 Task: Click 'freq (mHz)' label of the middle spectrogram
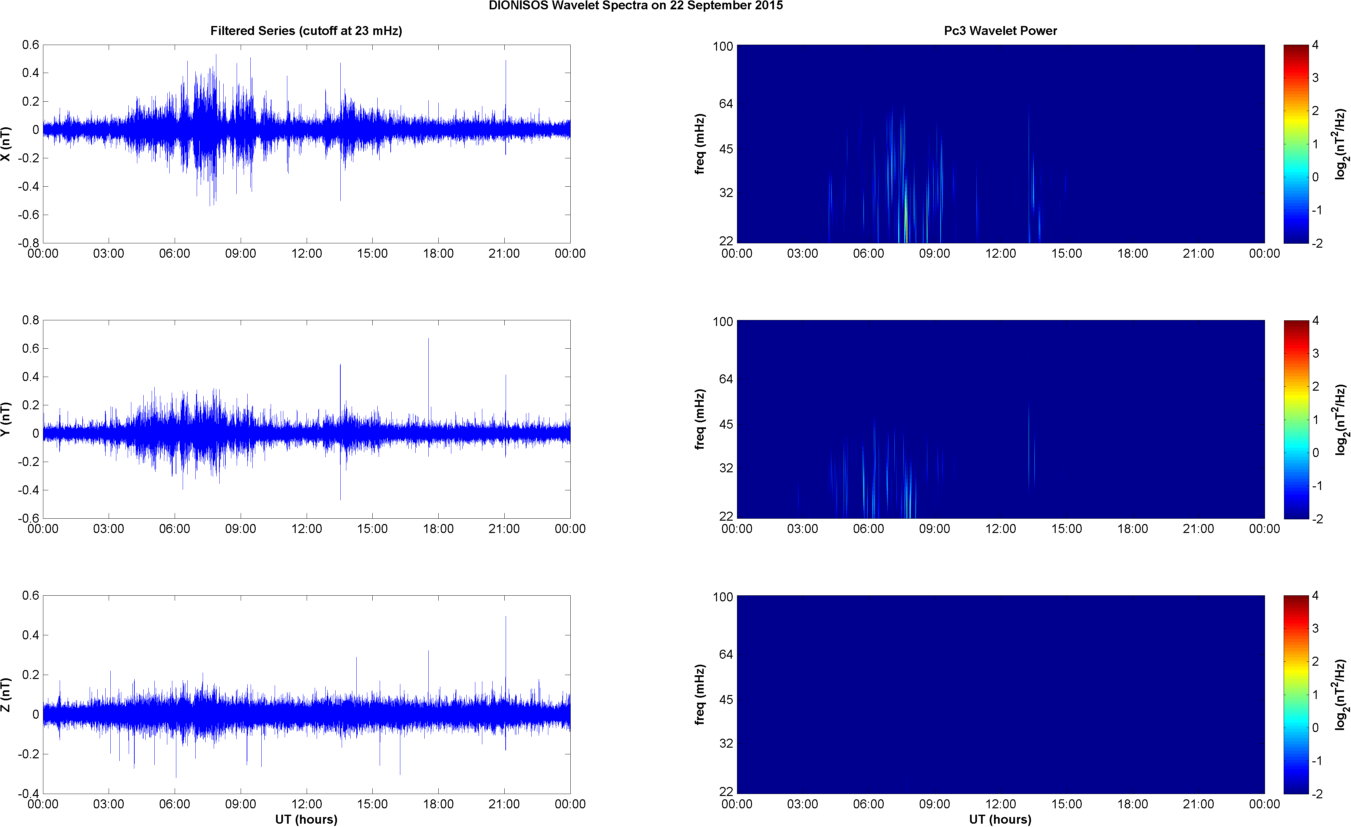(x=702, y=419)
